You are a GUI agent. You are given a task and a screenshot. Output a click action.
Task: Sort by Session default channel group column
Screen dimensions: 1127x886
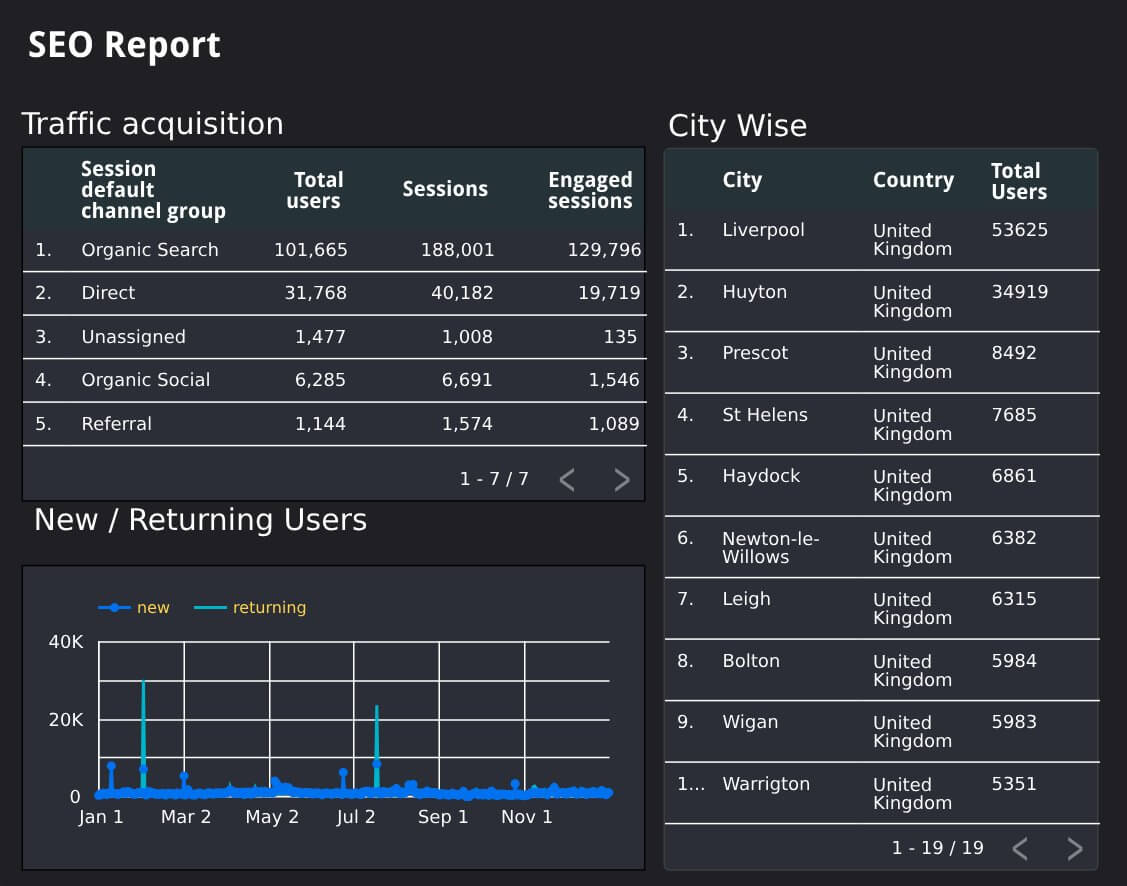(153, 190)
